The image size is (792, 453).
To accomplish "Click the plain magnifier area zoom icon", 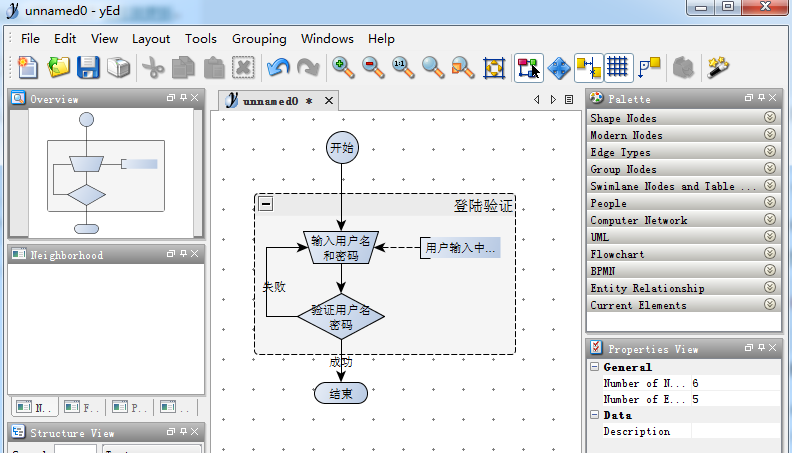I will (433, 68).
